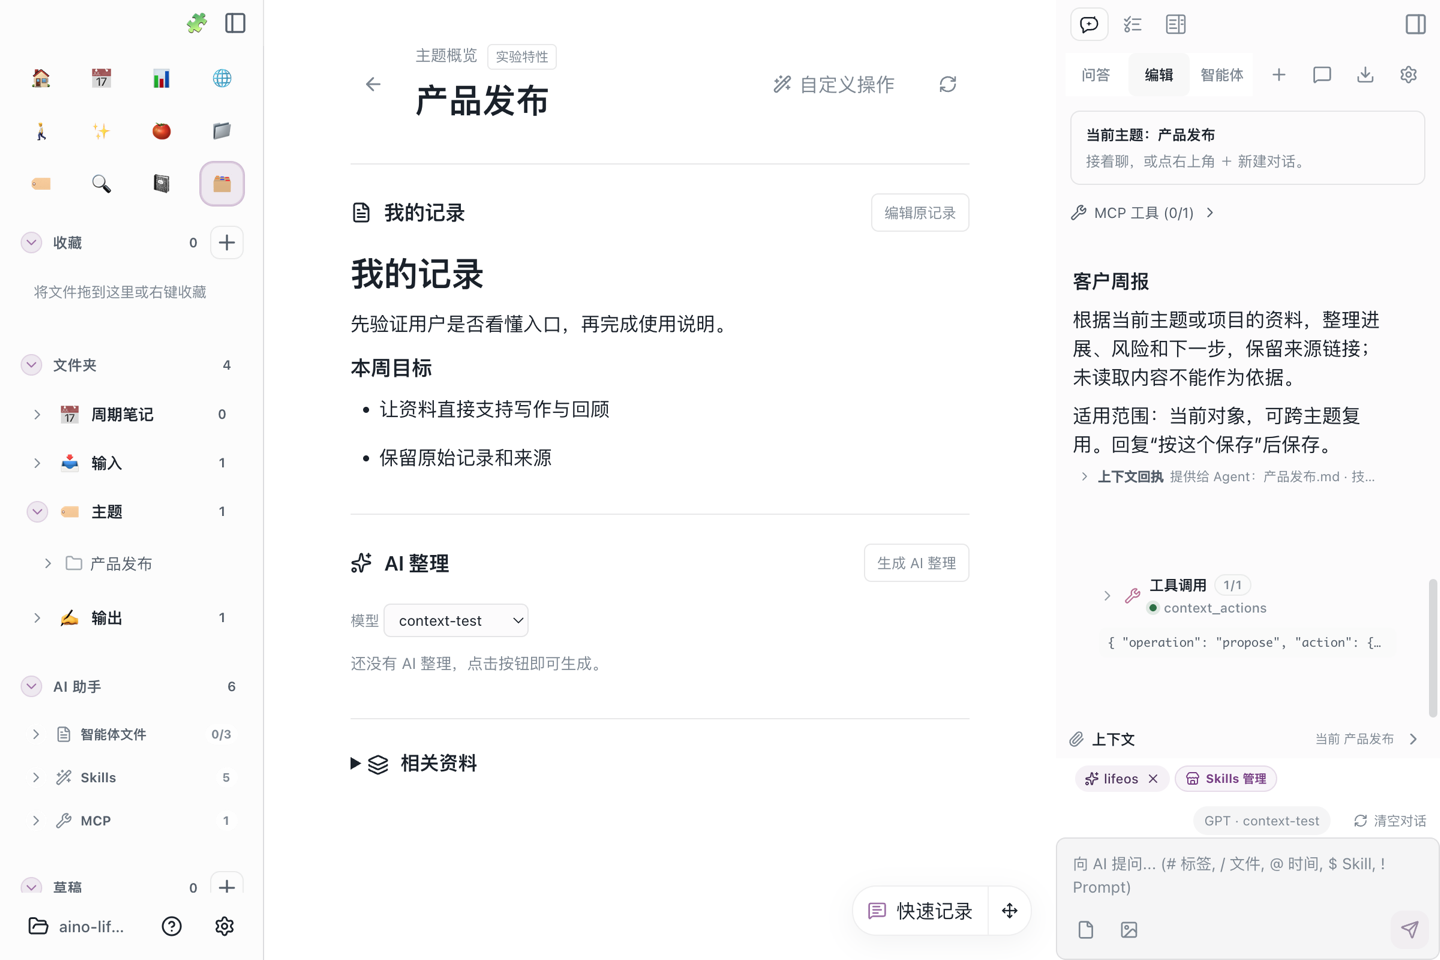Open 自定义操作
Screen dimensions: 1440x960
point(834,85)
